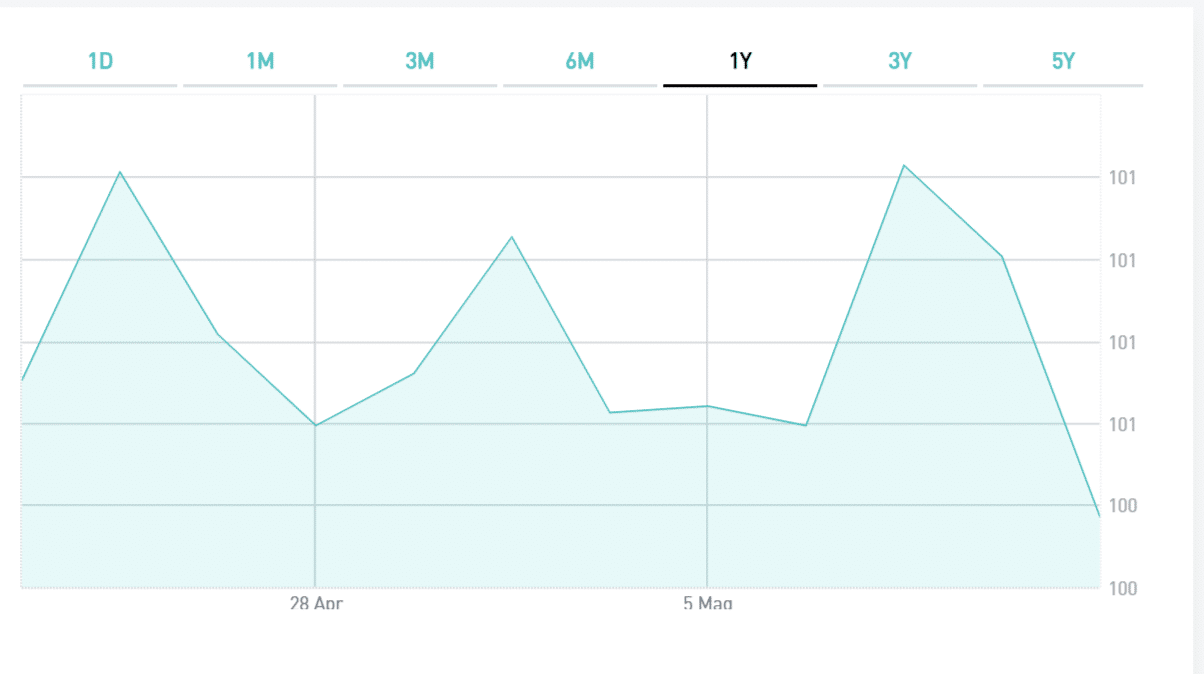Click the 28 Apr date label

(x=316, y=603)
